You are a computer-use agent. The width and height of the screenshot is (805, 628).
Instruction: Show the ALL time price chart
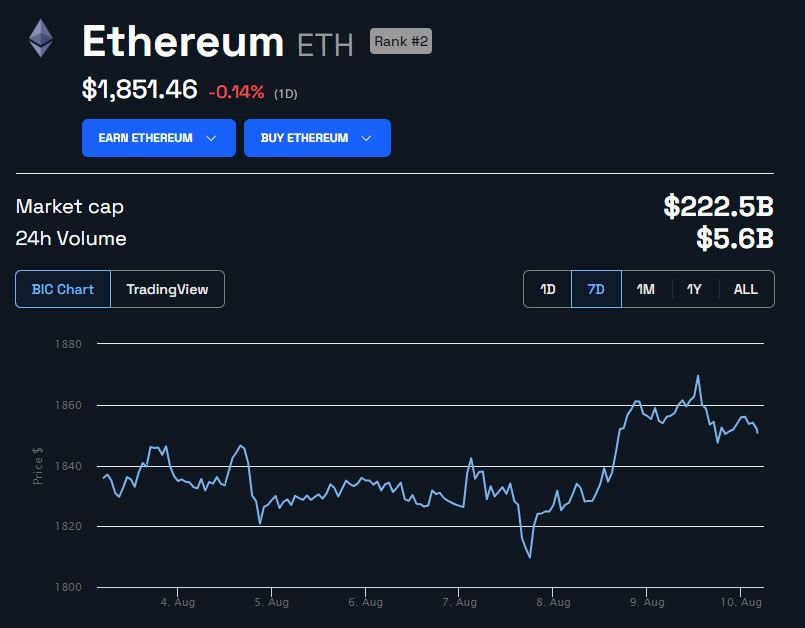tap(745, 288)
